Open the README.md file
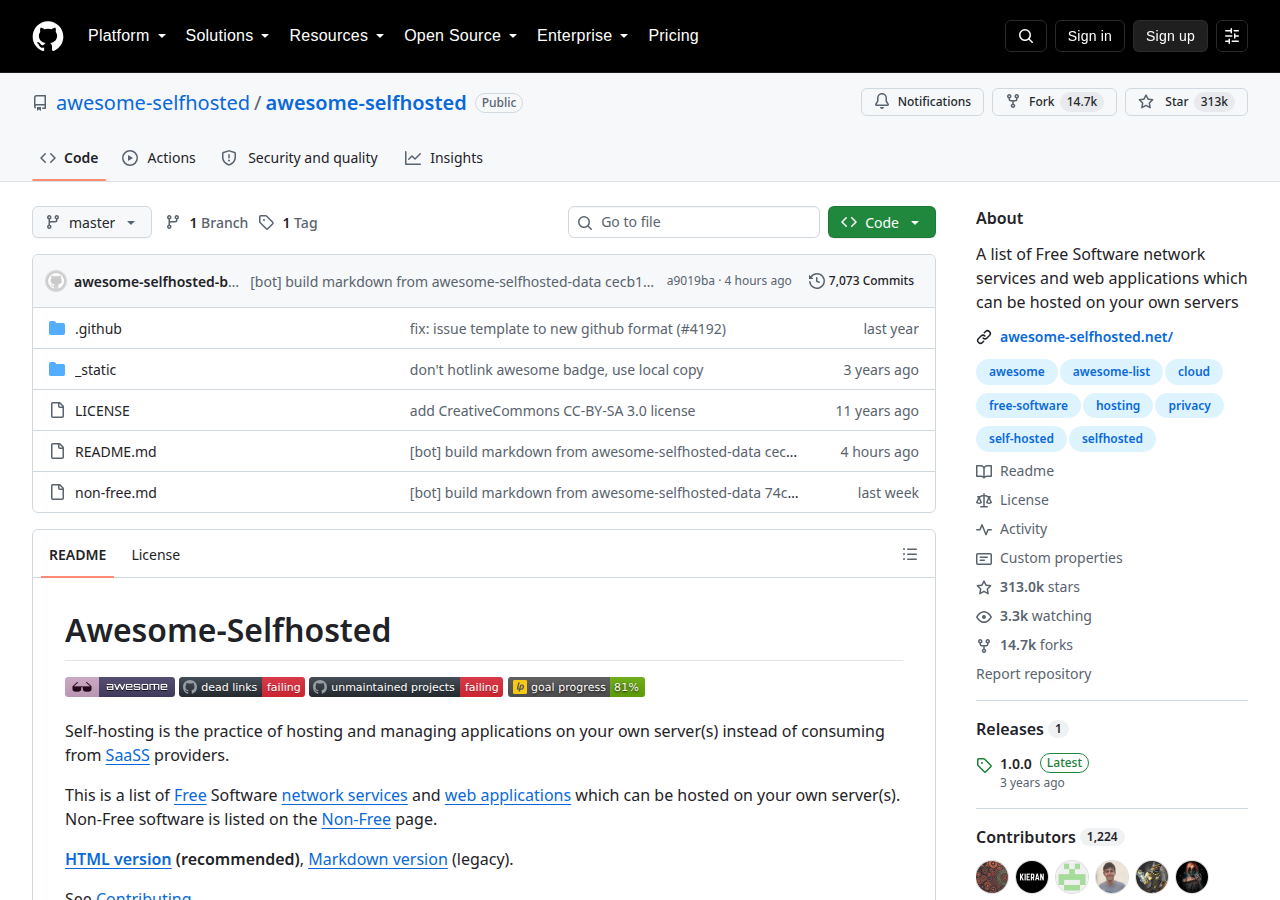Image resolution: width=1280 pixels, height=900 pixels. (116, 452)
